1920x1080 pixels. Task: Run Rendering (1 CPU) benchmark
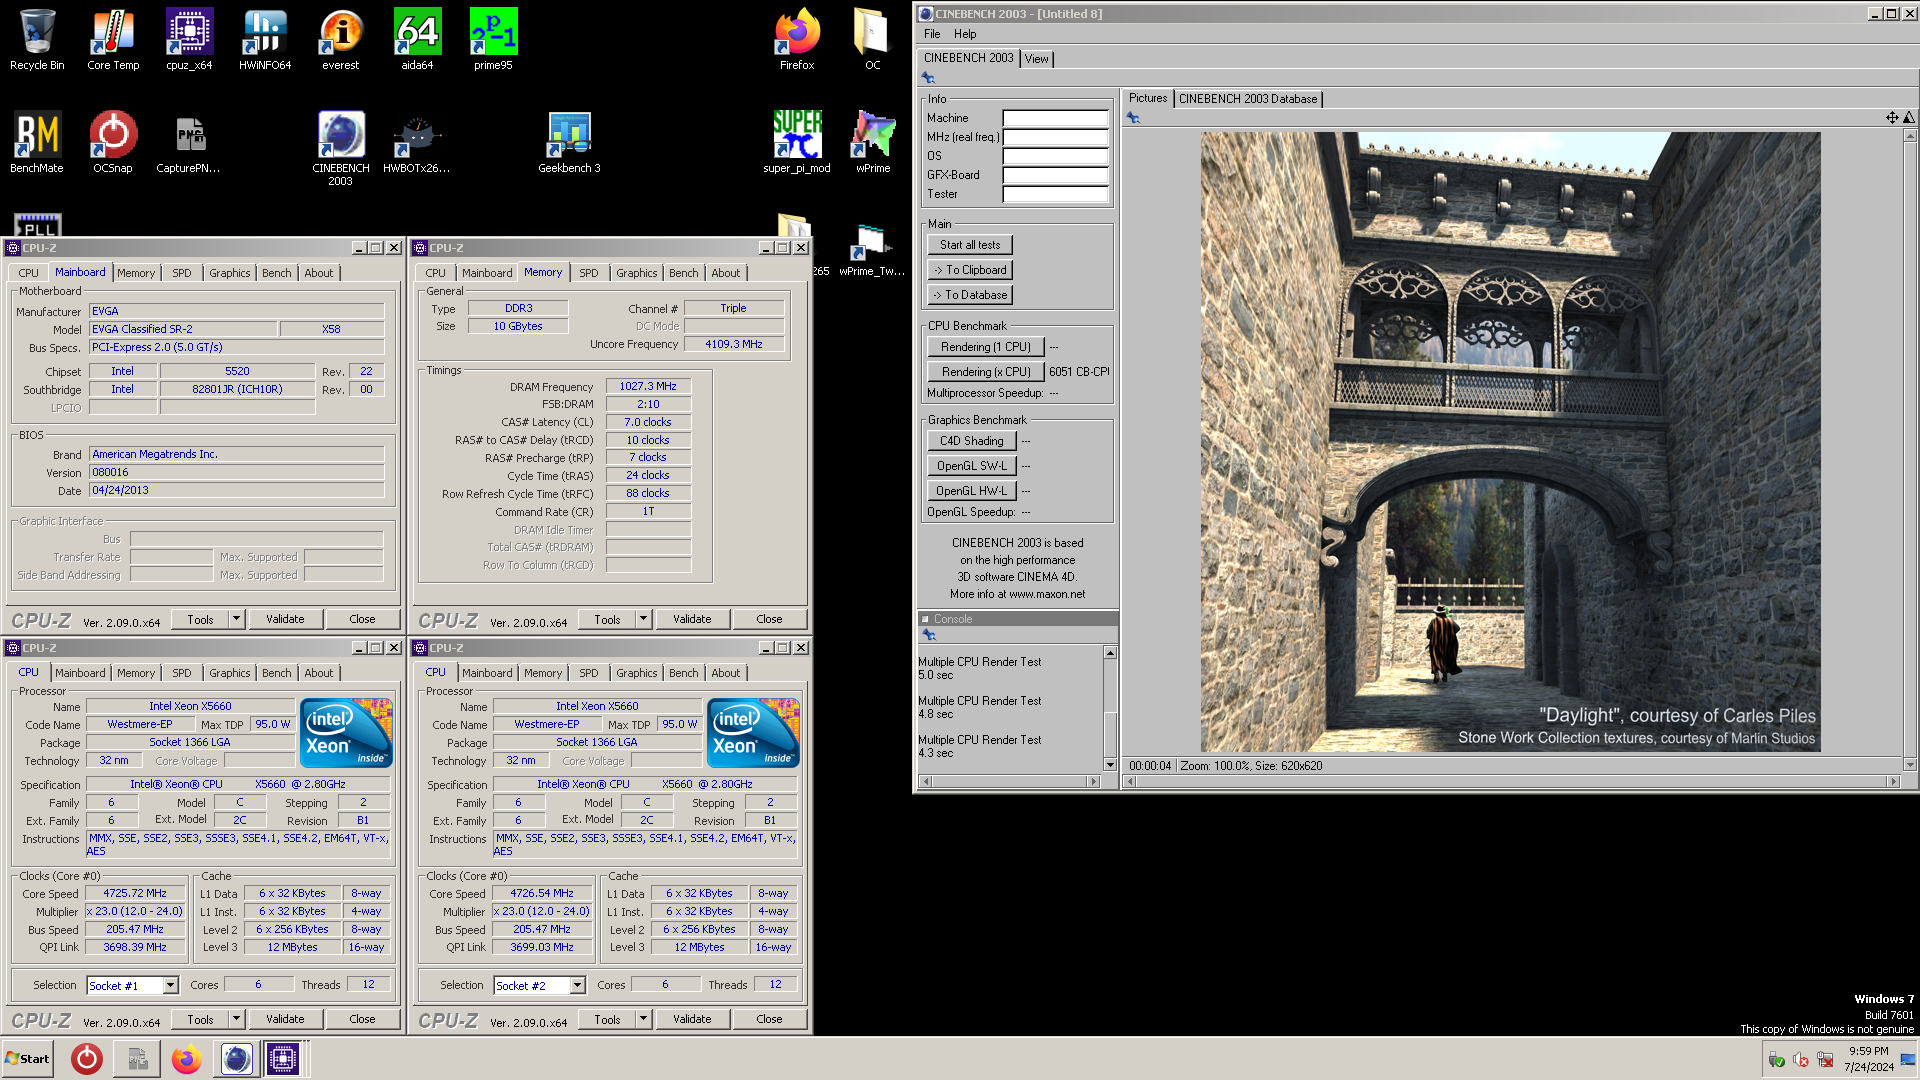tap(986, 347)
